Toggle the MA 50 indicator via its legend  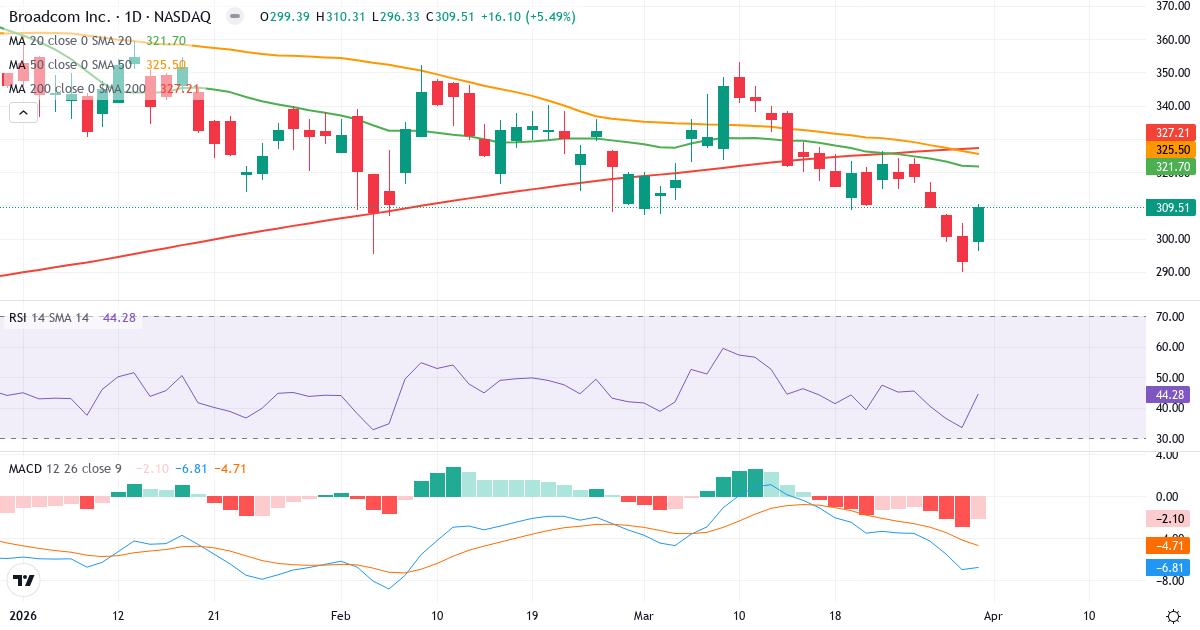coord(60,66)
